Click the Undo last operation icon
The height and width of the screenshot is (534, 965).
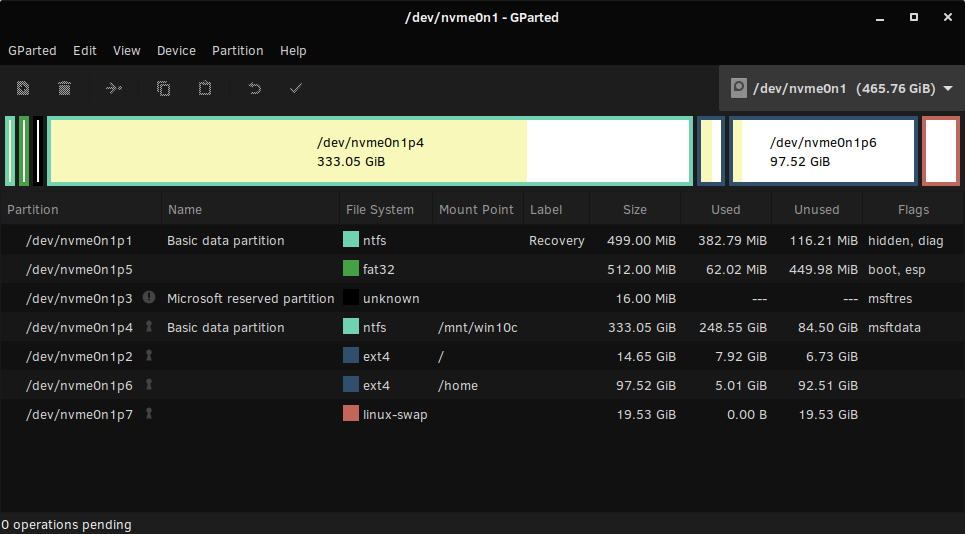pyautogui.click(x=254, y=88)
